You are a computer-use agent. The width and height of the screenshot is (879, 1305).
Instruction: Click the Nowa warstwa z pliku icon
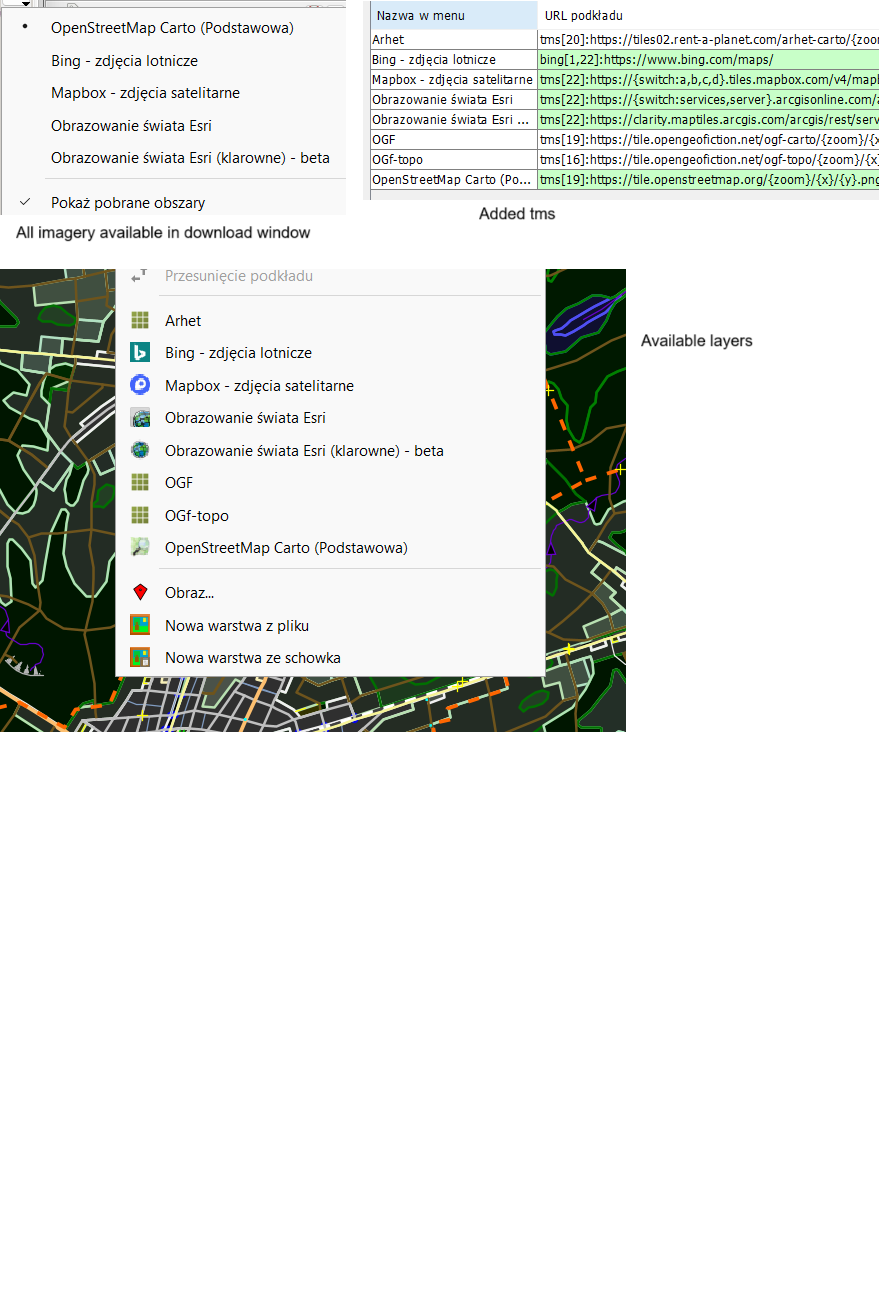[141, 626]
